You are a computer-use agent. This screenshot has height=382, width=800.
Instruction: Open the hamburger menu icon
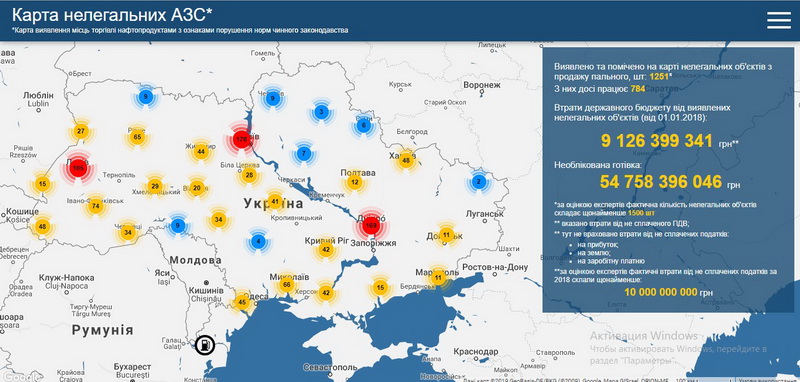coord(779,20)
